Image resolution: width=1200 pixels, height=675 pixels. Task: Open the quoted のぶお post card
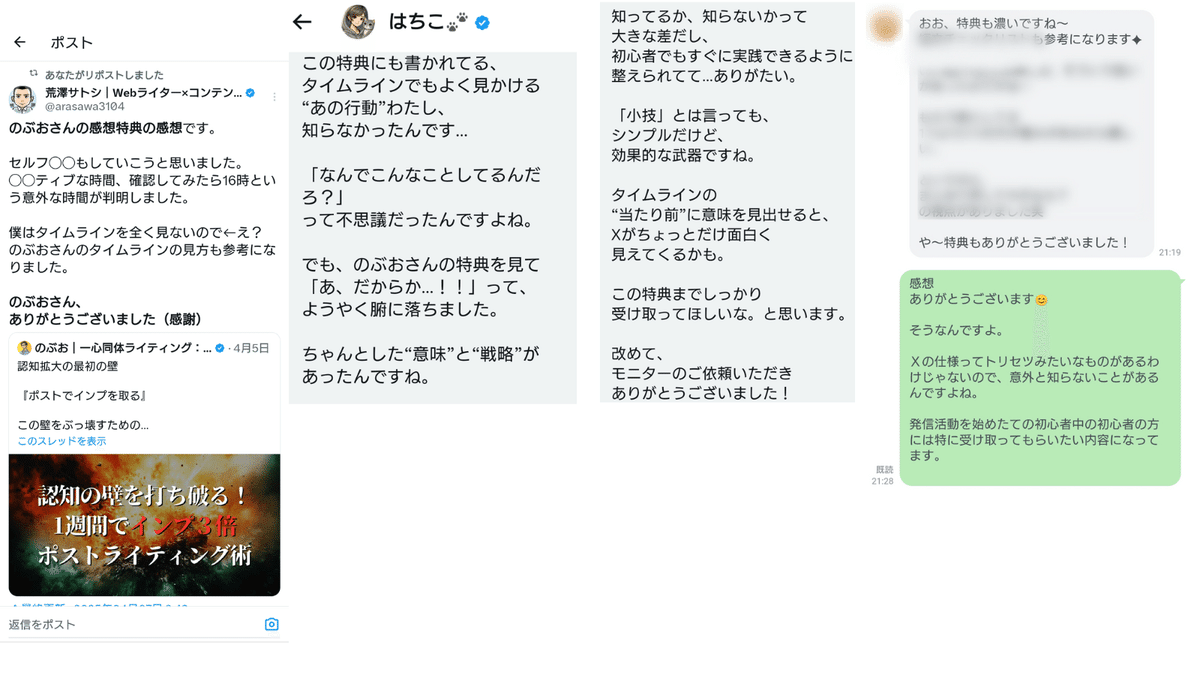coord(144,465)
